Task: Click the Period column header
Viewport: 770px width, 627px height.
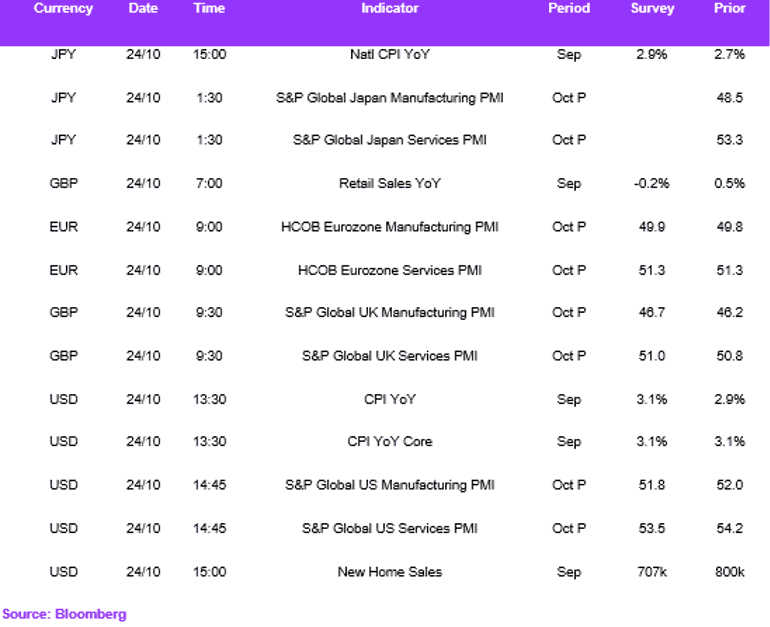Action: 569,8
